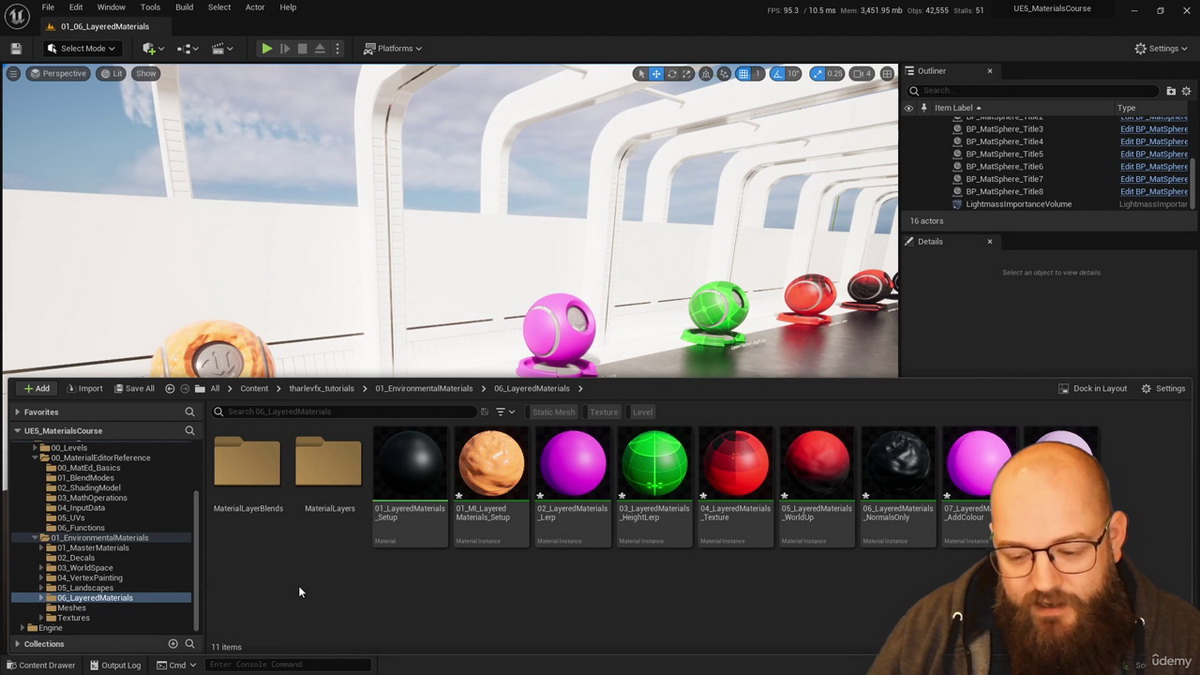Adjust camera speed setting 4
Viewport: 1200px width, 675px height.
point(862,74)
